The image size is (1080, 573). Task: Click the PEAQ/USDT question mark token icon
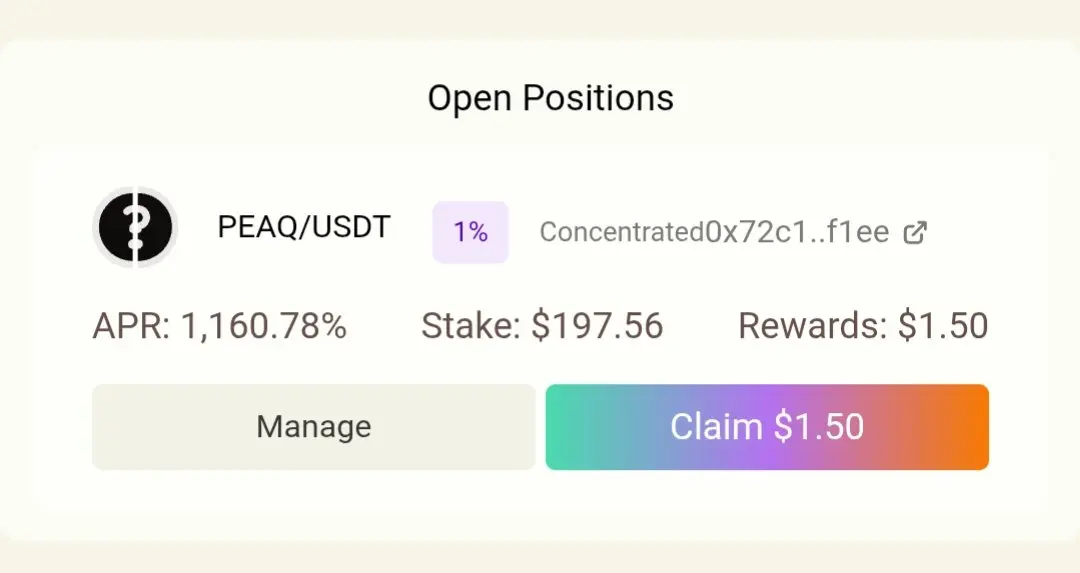click(x=135, y=227)
